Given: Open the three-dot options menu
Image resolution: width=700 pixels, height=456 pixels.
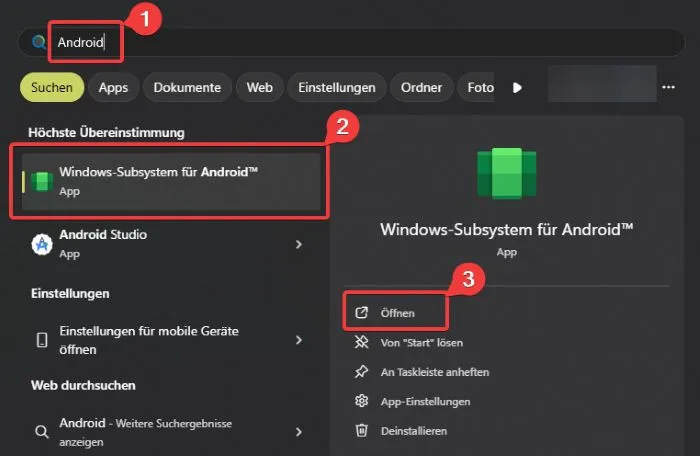Looking at the screenshot, I should pyautogui.click(x=668, y=87).
